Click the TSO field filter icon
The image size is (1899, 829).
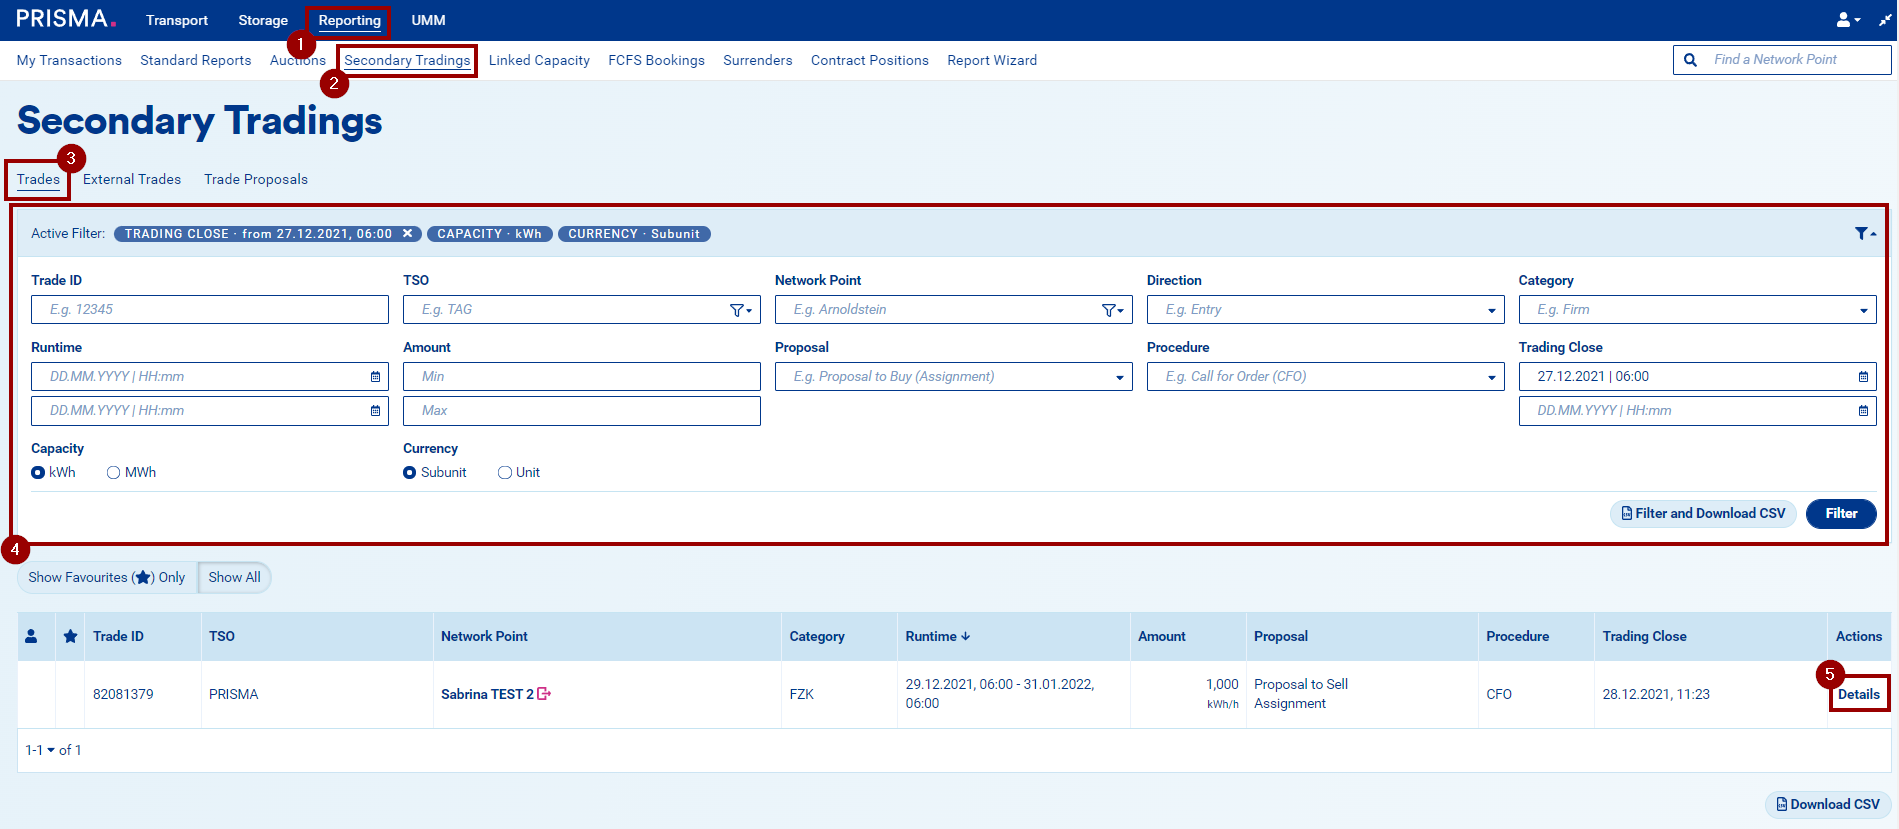(x=740, y=310)
